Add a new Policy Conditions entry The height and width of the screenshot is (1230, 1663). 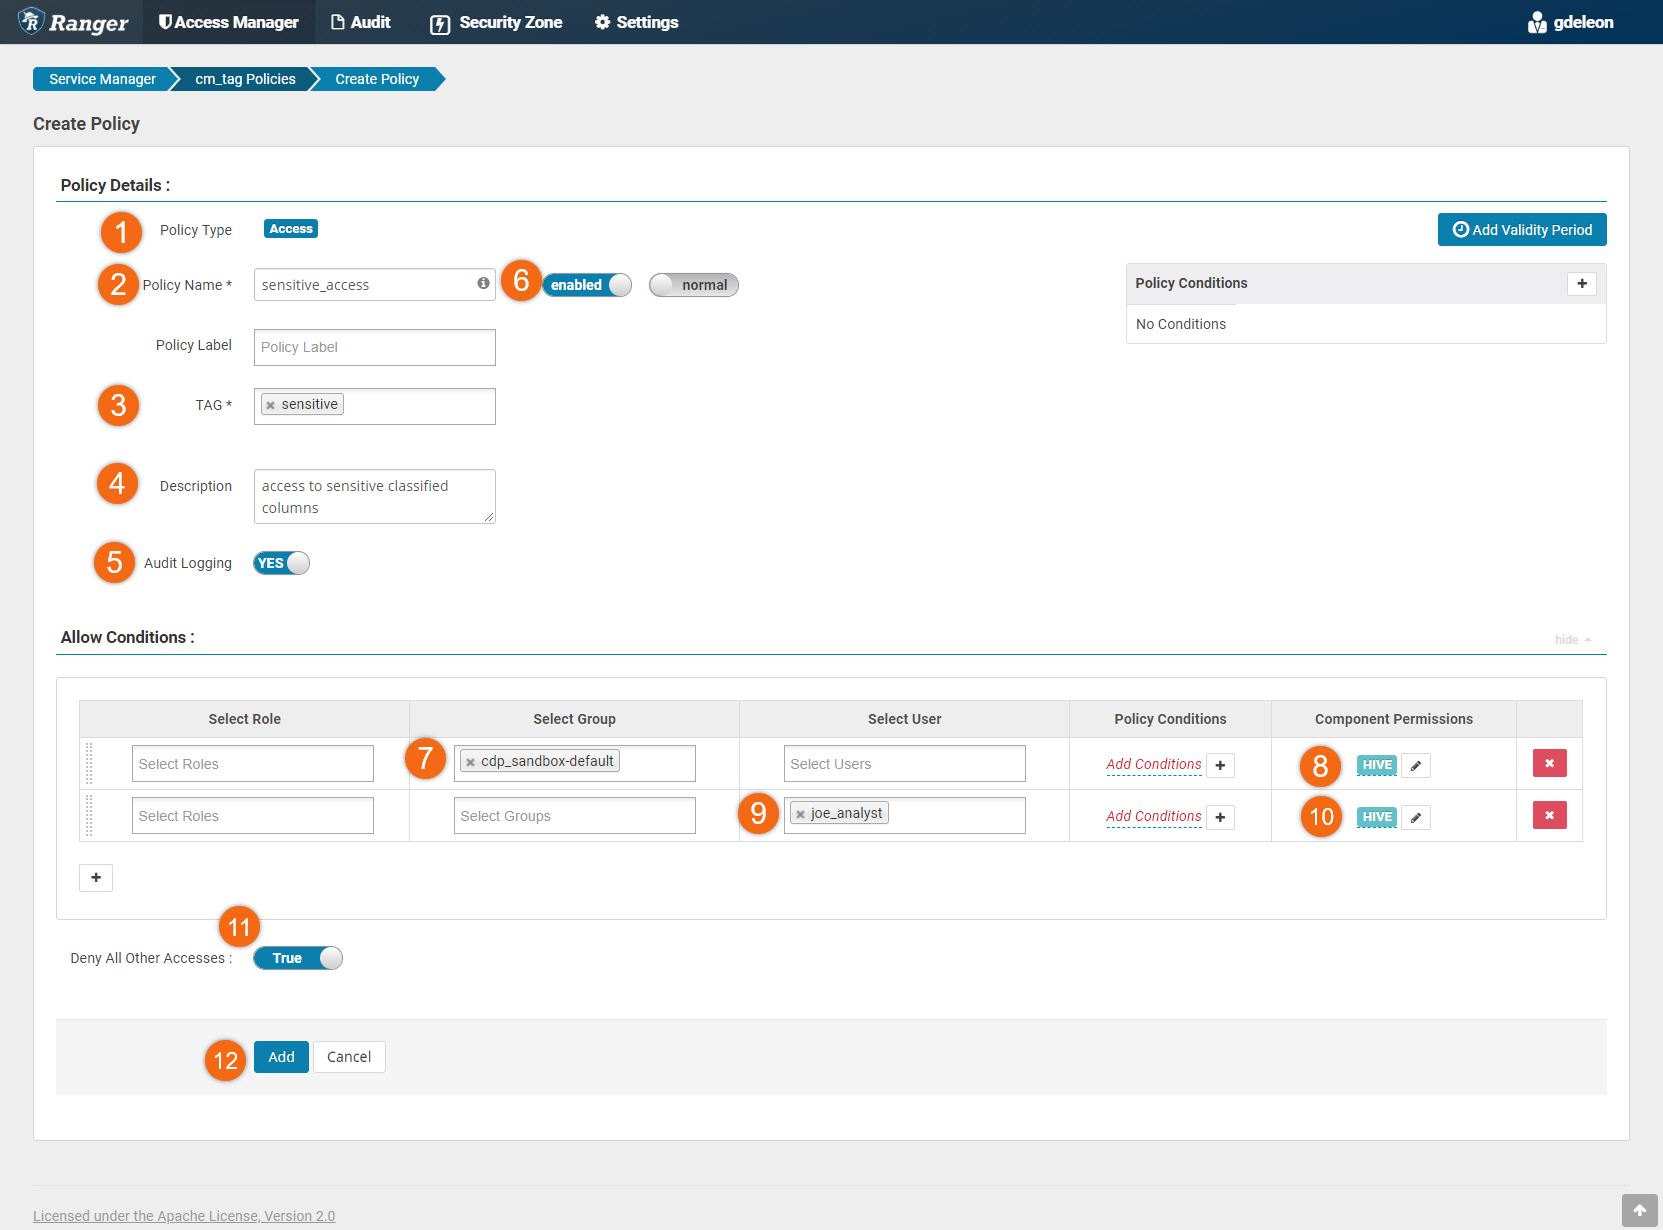coord(1581,284)
